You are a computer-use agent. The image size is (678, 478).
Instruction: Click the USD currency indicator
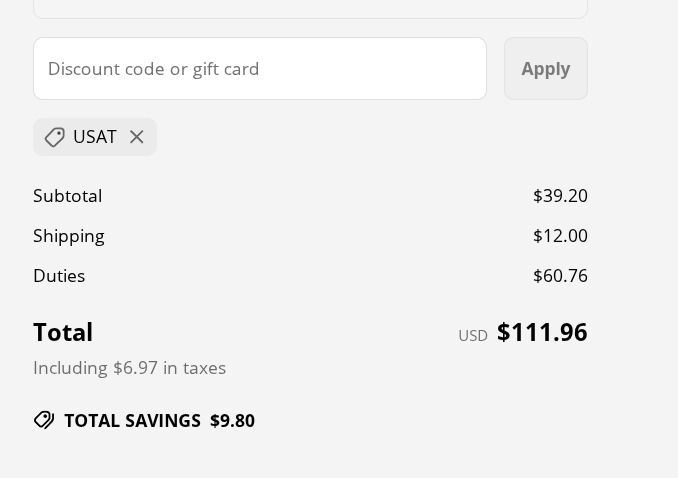(473, 336)
